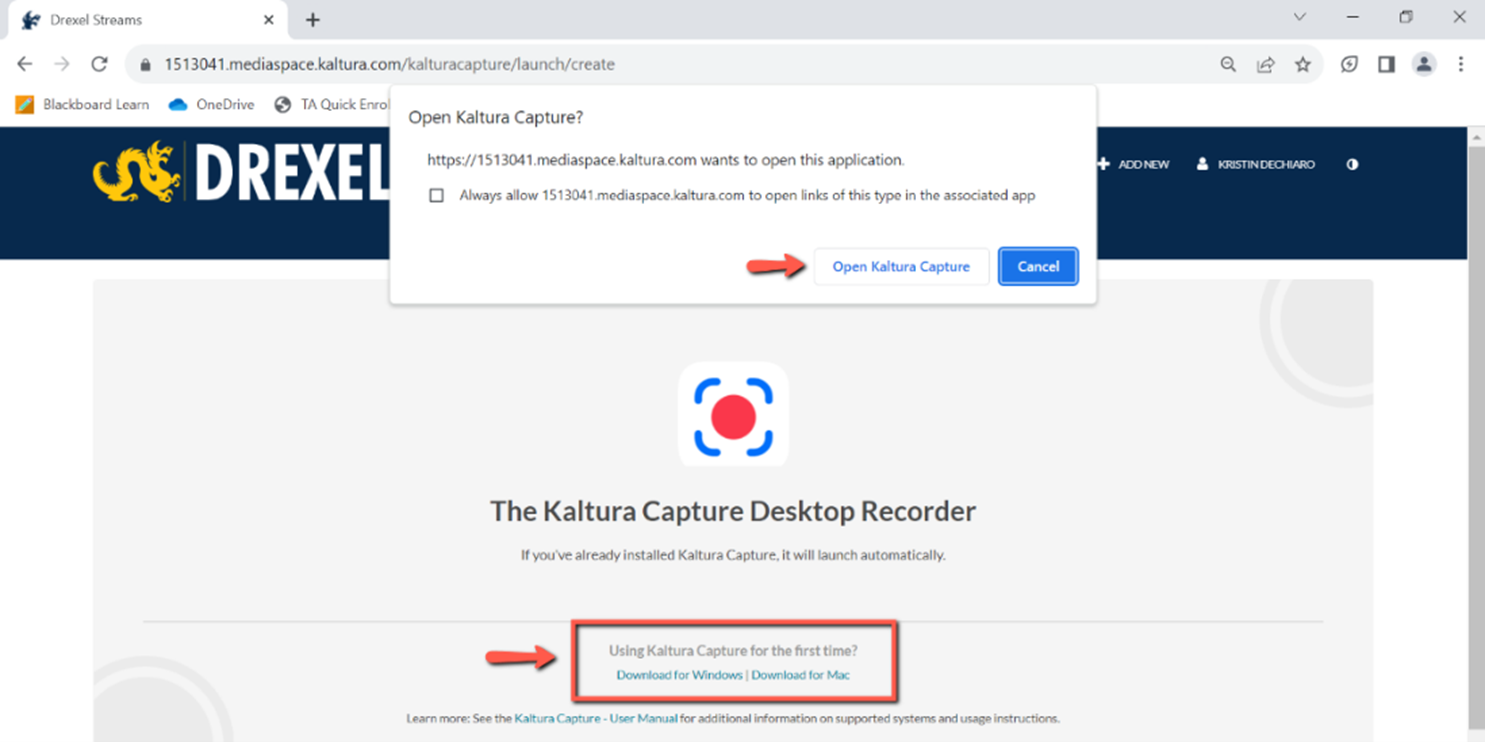
Task: Click scrollbar up arrow
Action: pyautogui.click(x=1476, y=136)
